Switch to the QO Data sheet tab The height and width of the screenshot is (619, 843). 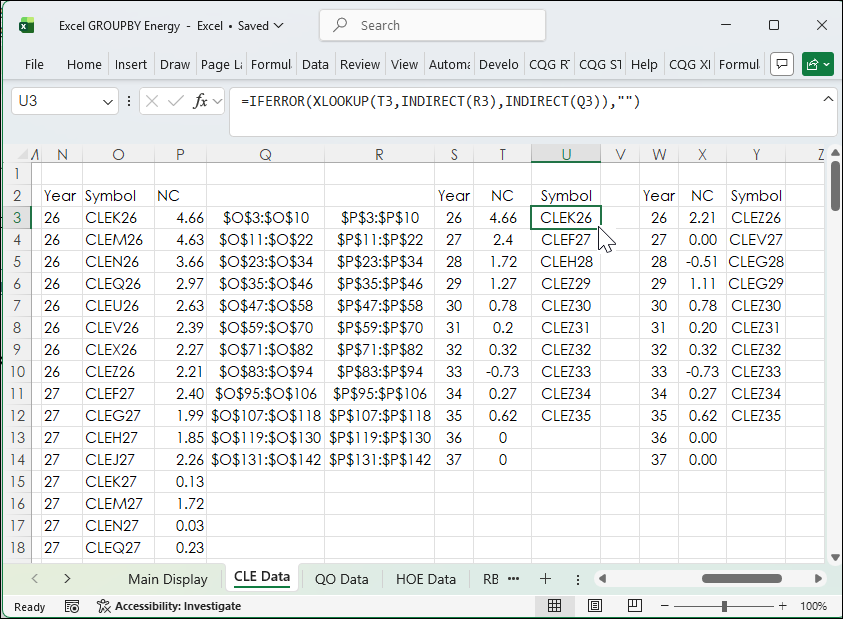(341, 579)
